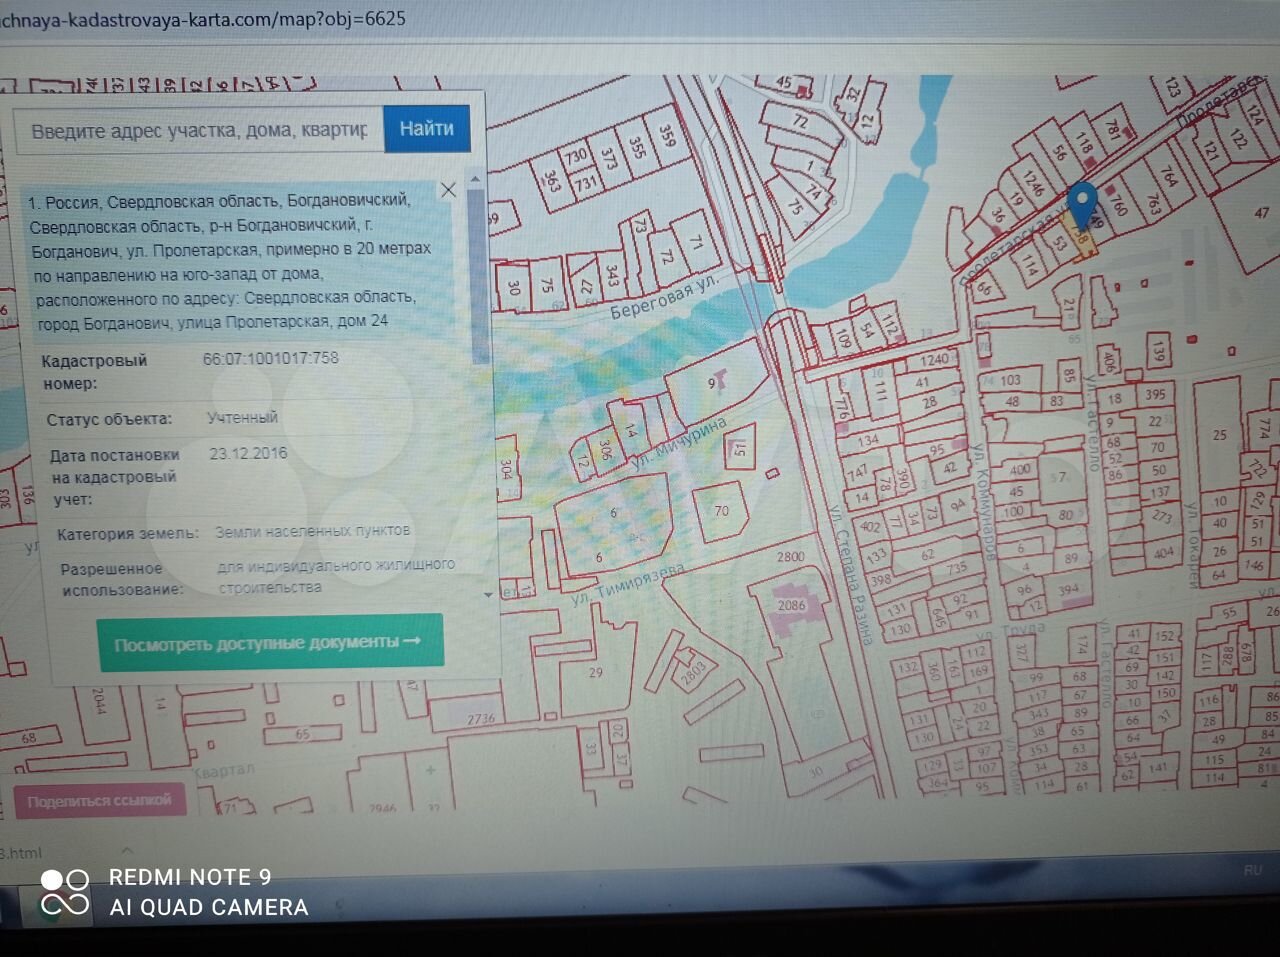The image size is (1280, 957).
Task: Click parcel 2086 on the map
Action: 791,605
